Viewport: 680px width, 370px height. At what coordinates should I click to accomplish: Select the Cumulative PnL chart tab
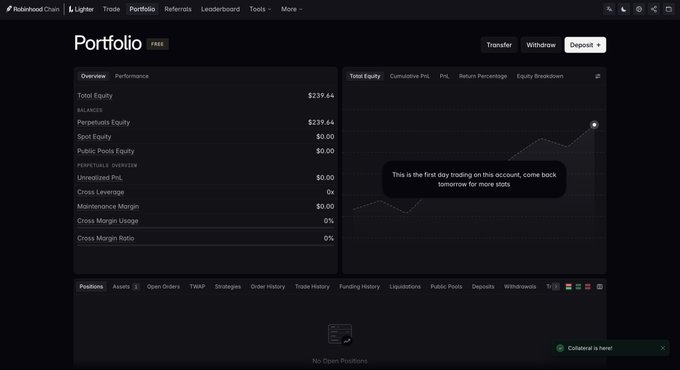(x=410, y=76)
